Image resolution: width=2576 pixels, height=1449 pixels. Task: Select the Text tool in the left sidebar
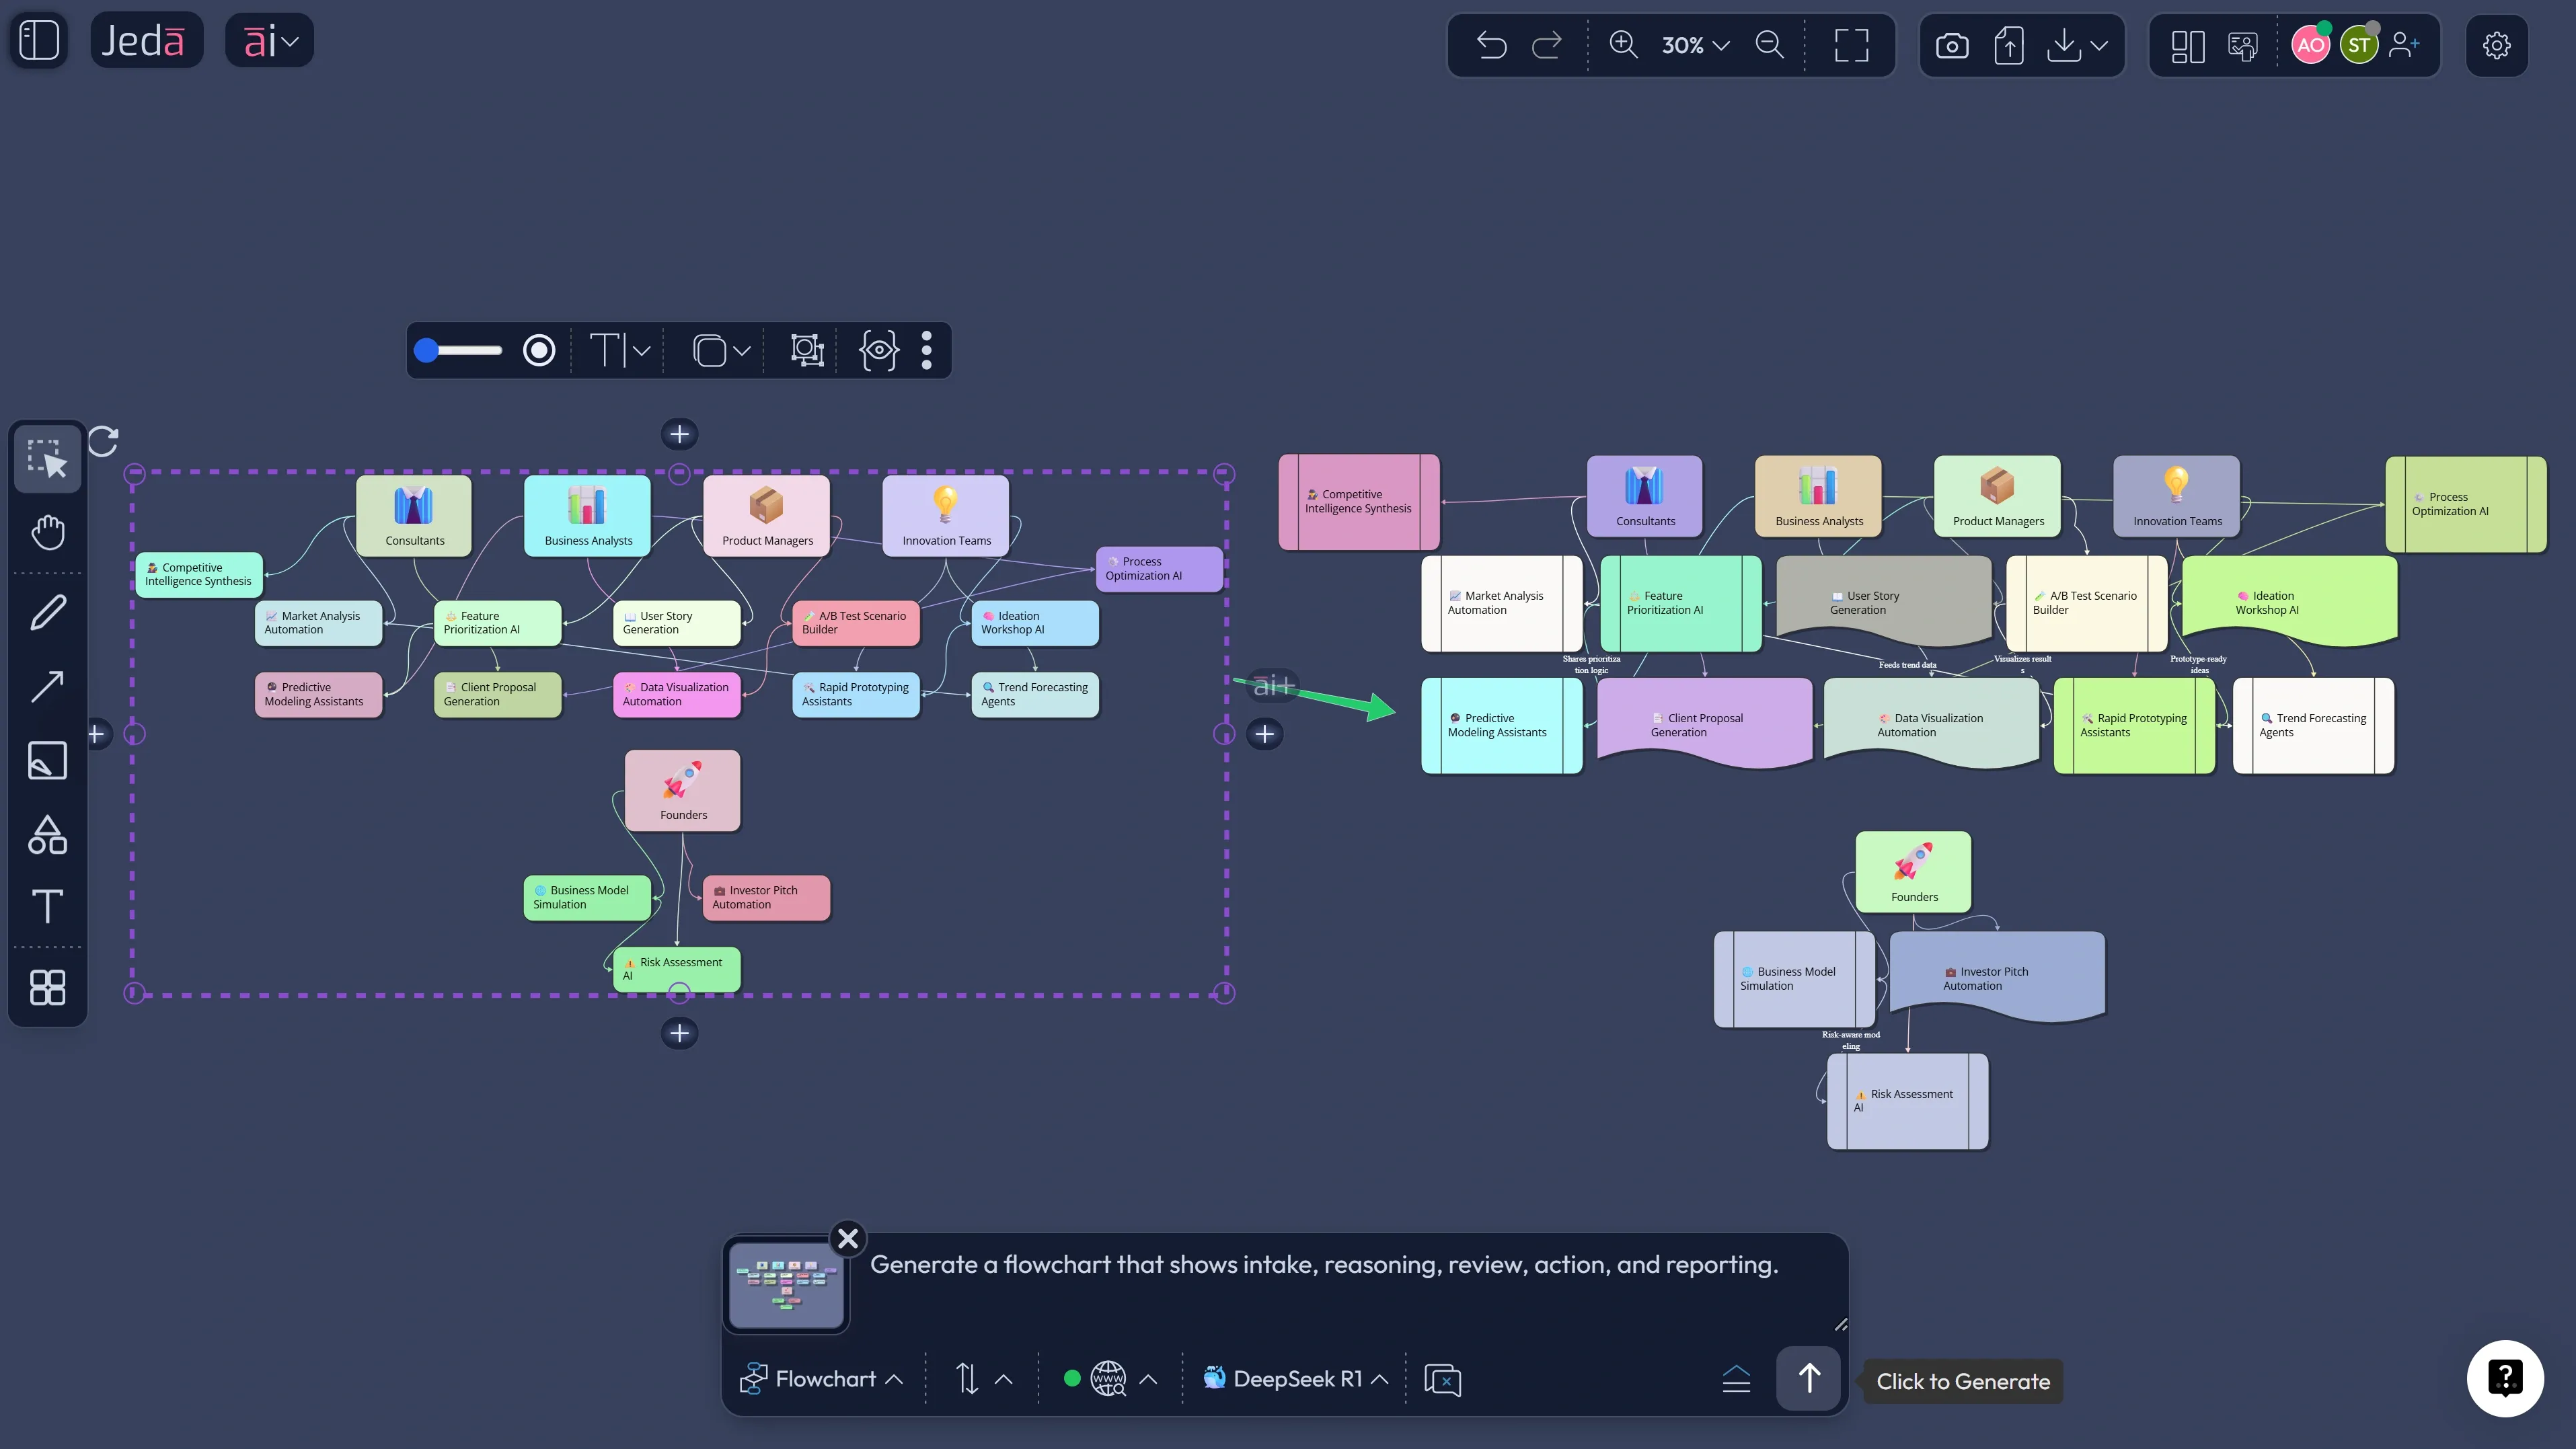pos(46,907)
